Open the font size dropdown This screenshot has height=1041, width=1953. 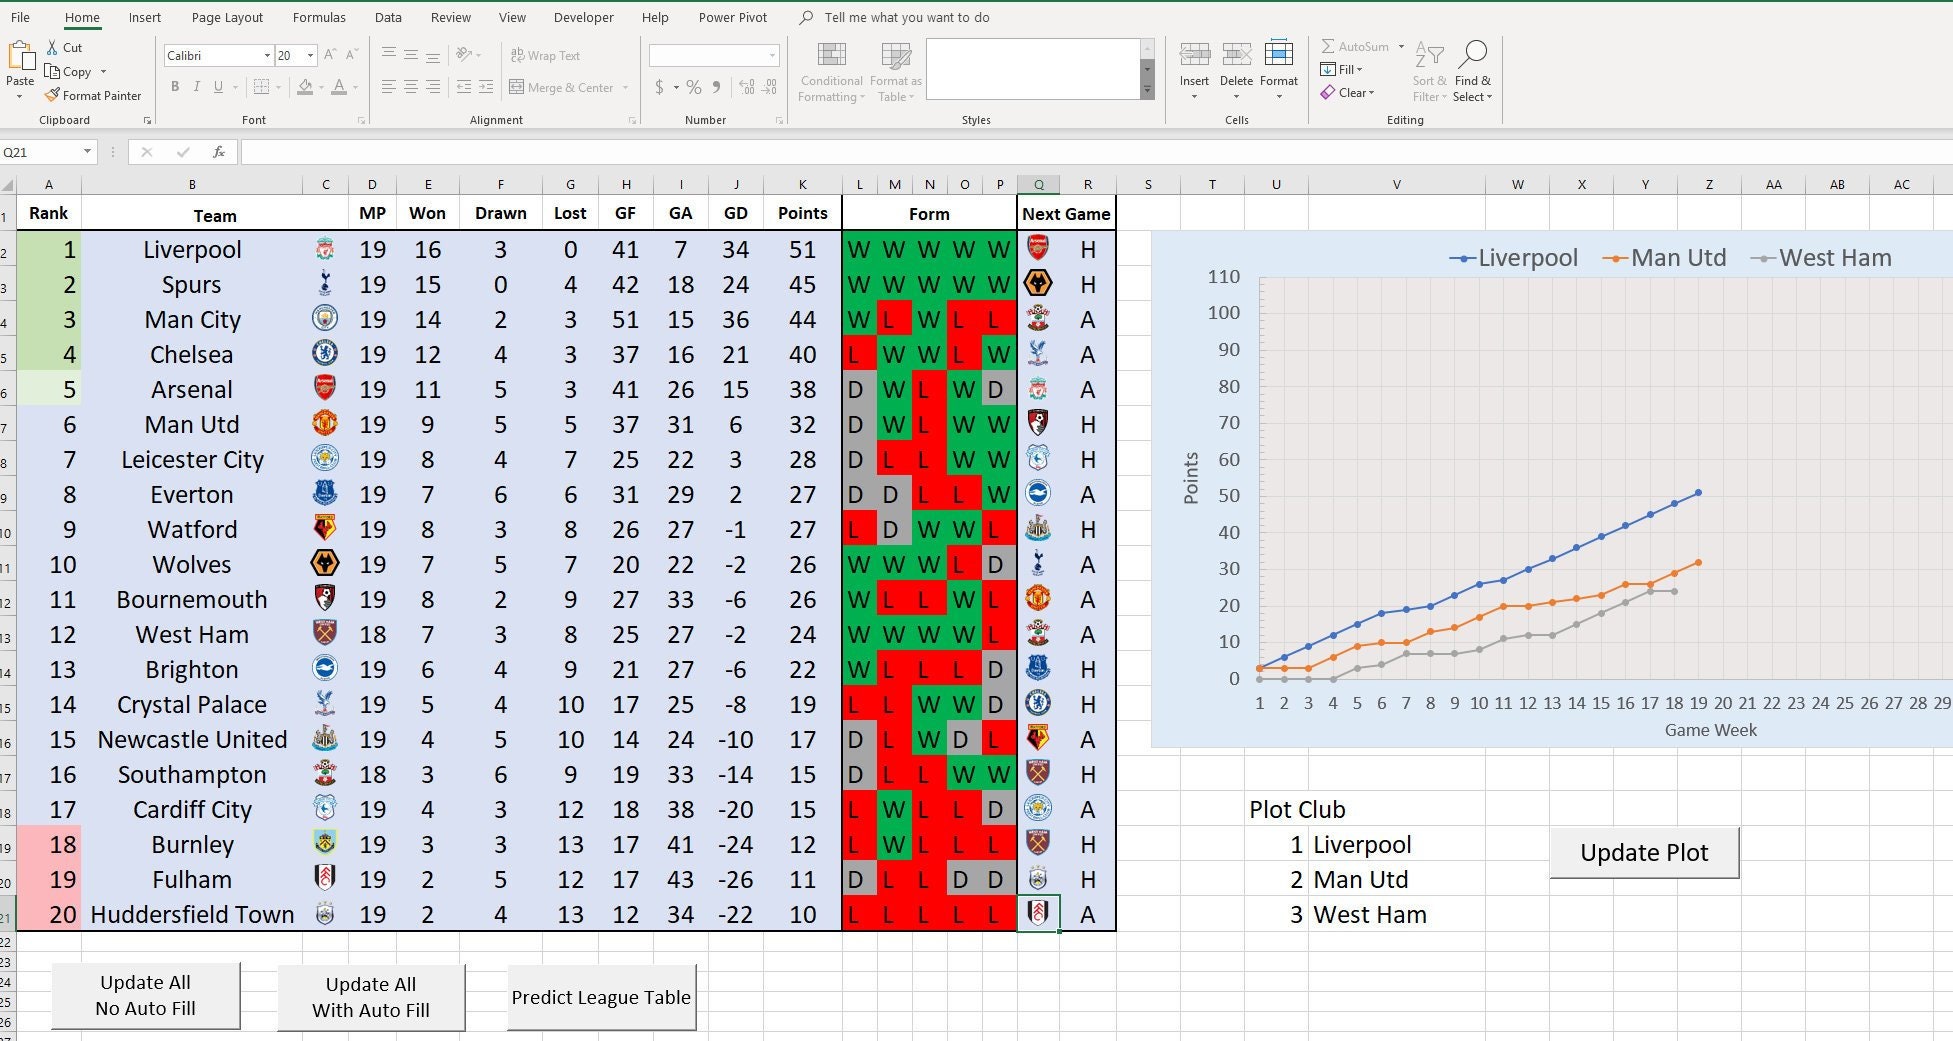click(x=311, y=56)
